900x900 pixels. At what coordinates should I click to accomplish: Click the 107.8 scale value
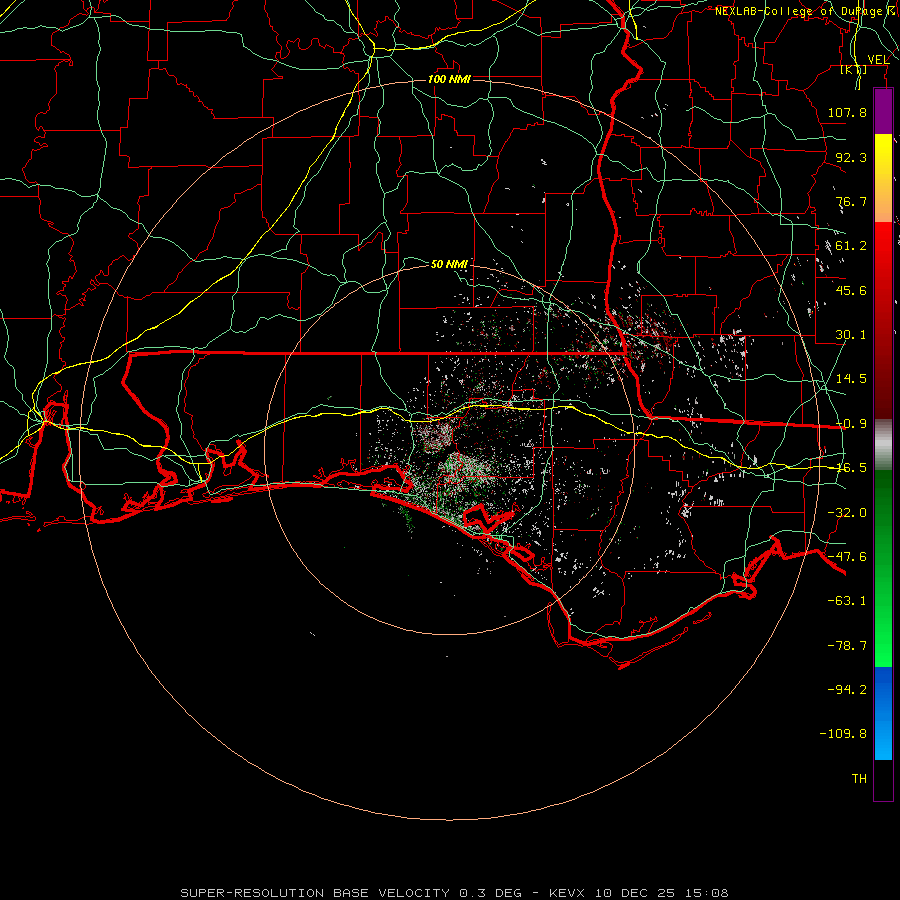click(x=847, y=112)
